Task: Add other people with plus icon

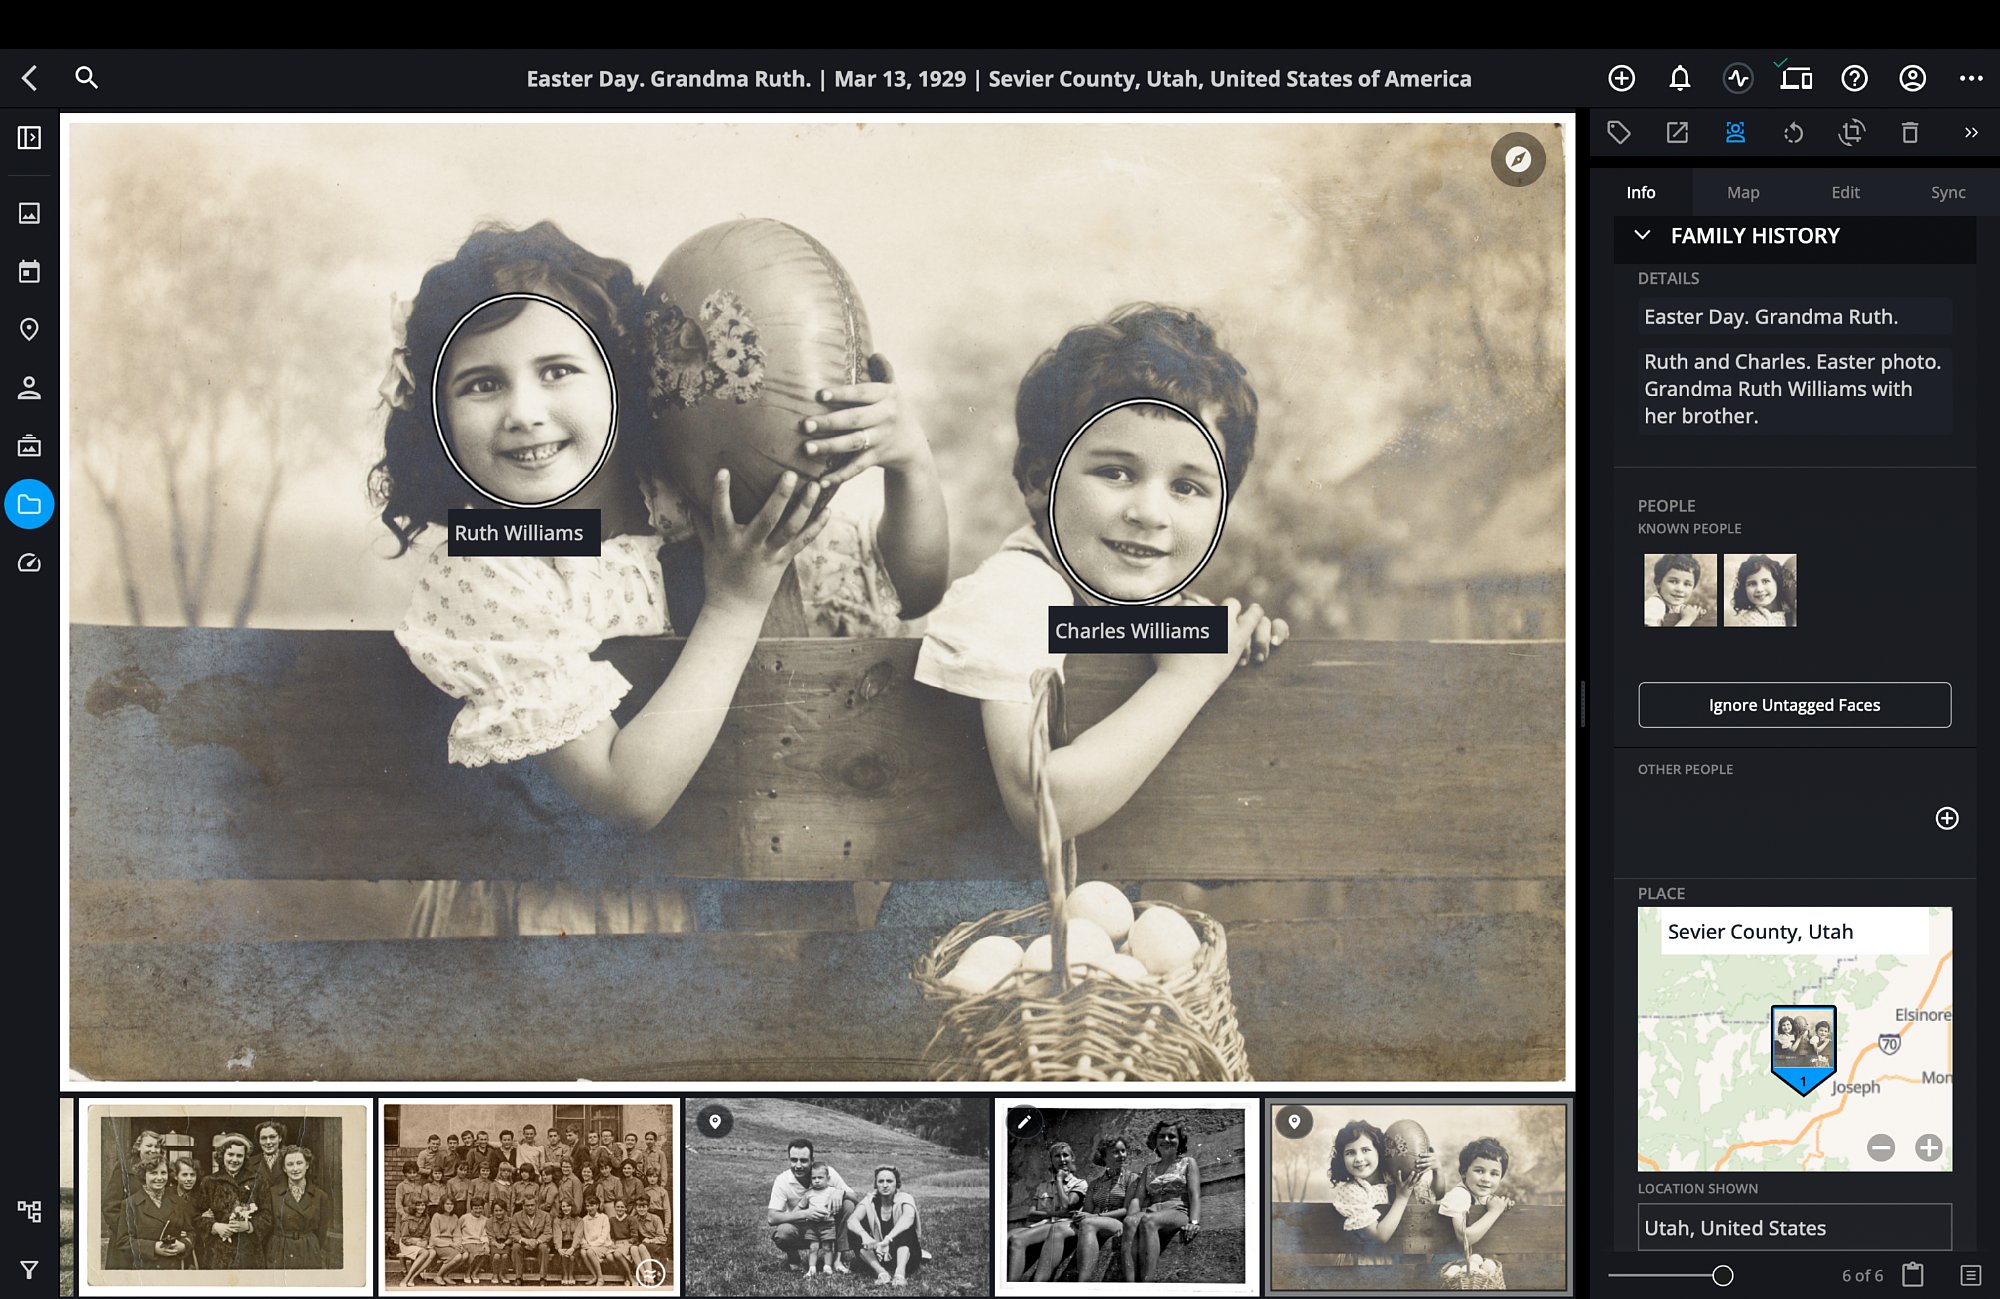Action: point(1946,818)
